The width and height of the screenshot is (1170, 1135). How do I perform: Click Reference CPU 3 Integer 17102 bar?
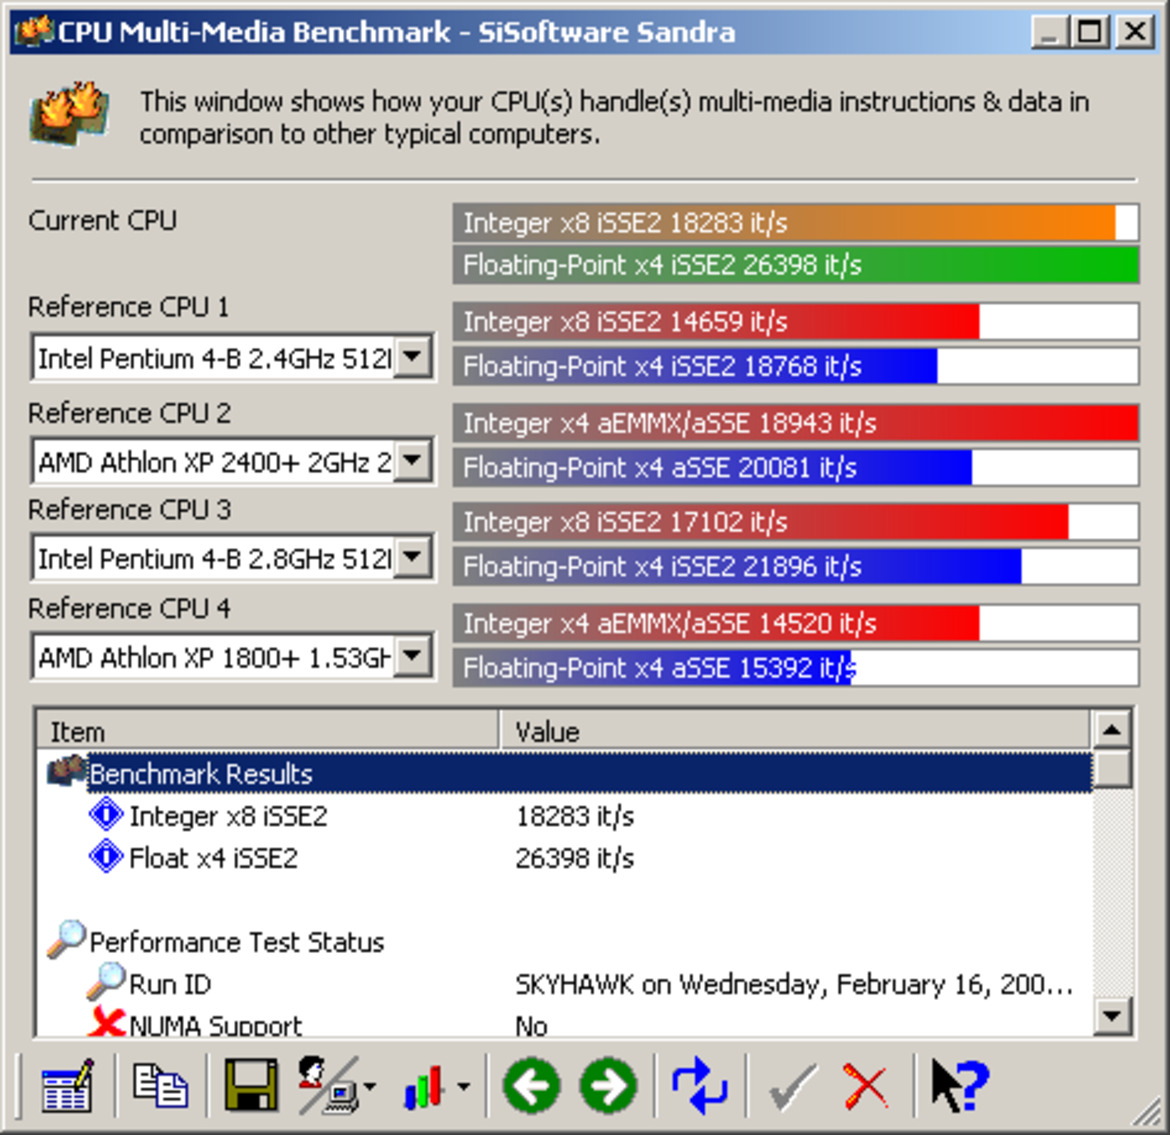795,522
